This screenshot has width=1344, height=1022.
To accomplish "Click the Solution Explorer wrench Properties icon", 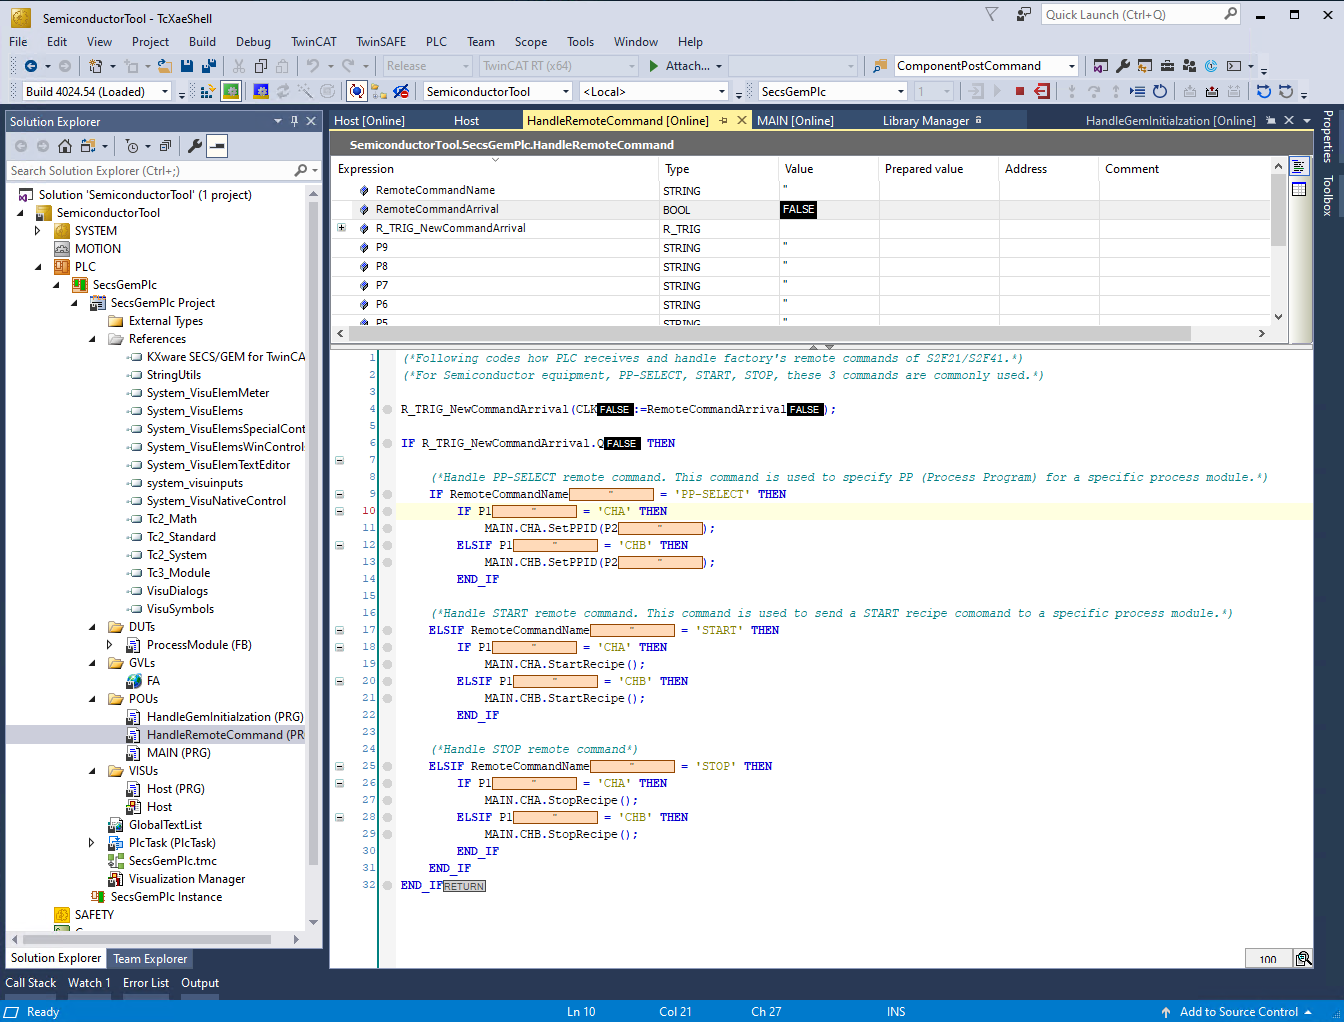I will coord(195,146).
